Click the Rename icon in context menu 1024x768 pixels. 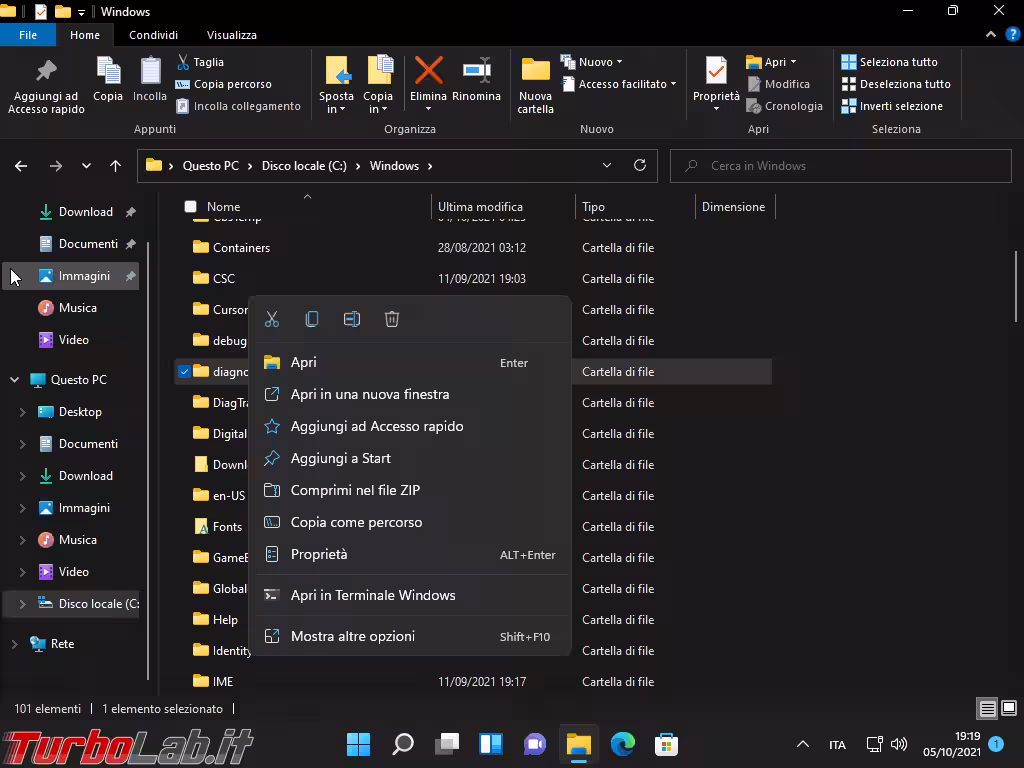[352, 319]
